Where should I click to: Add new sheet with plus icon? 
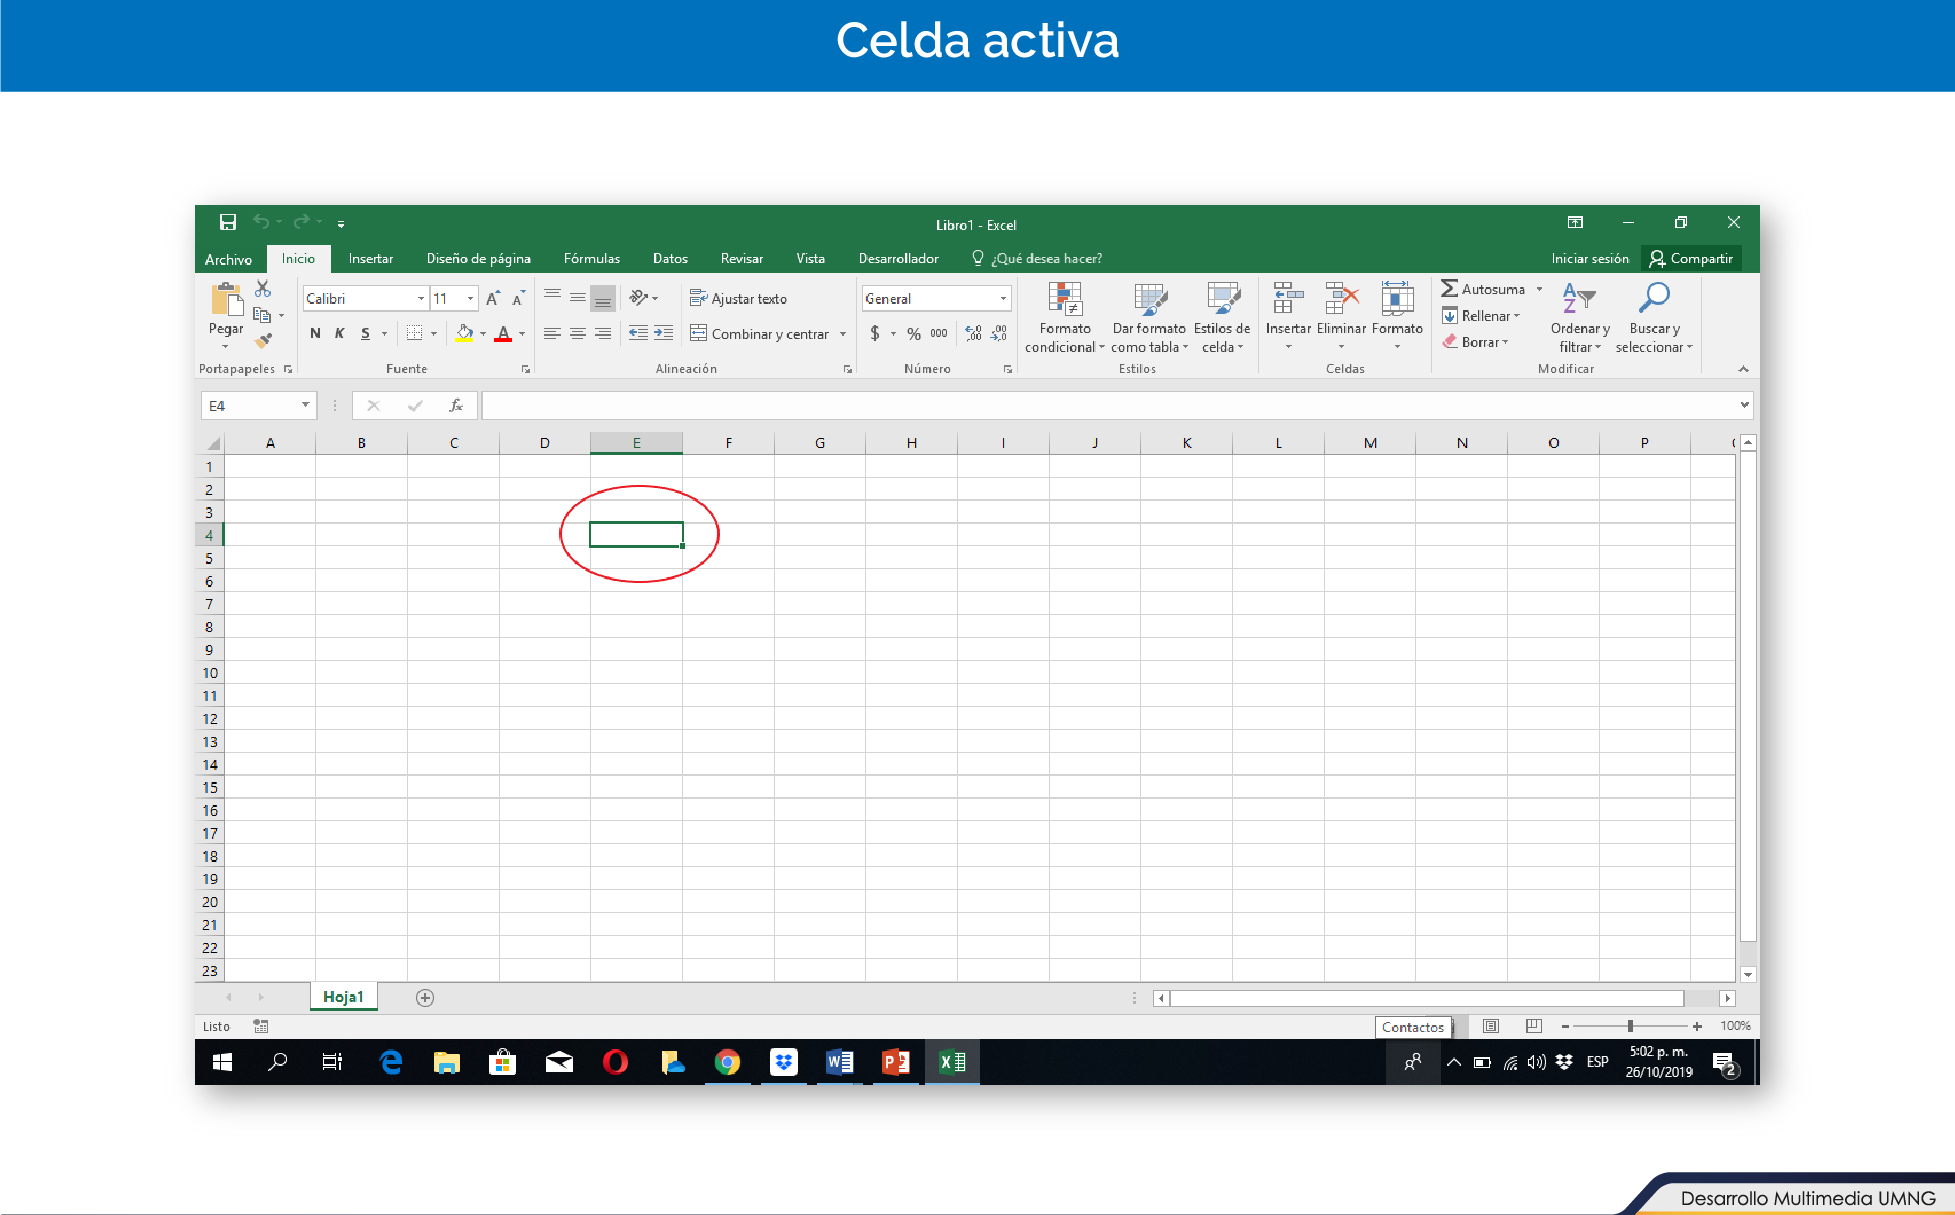pos(425,997)
